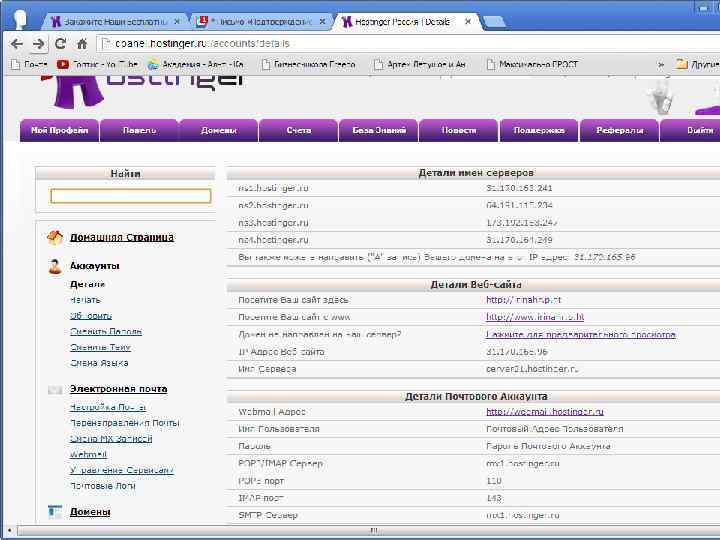Switch to the first Hostinger tab

[x=113, y=22]
